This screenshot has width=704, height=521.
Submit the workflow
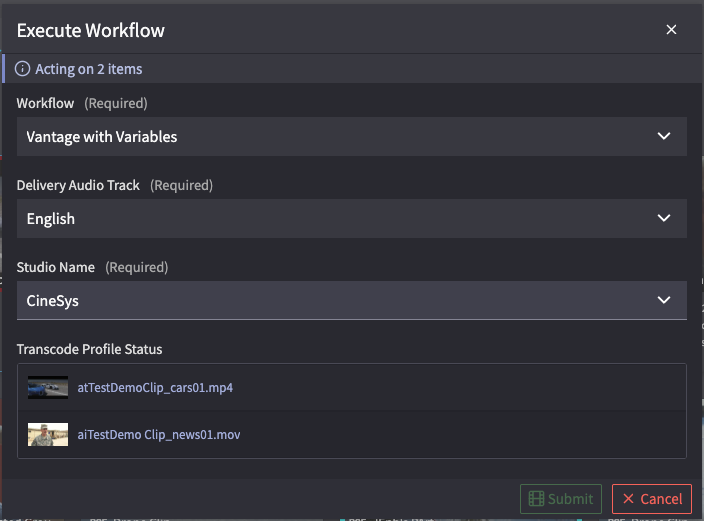[x=561, y=499]
